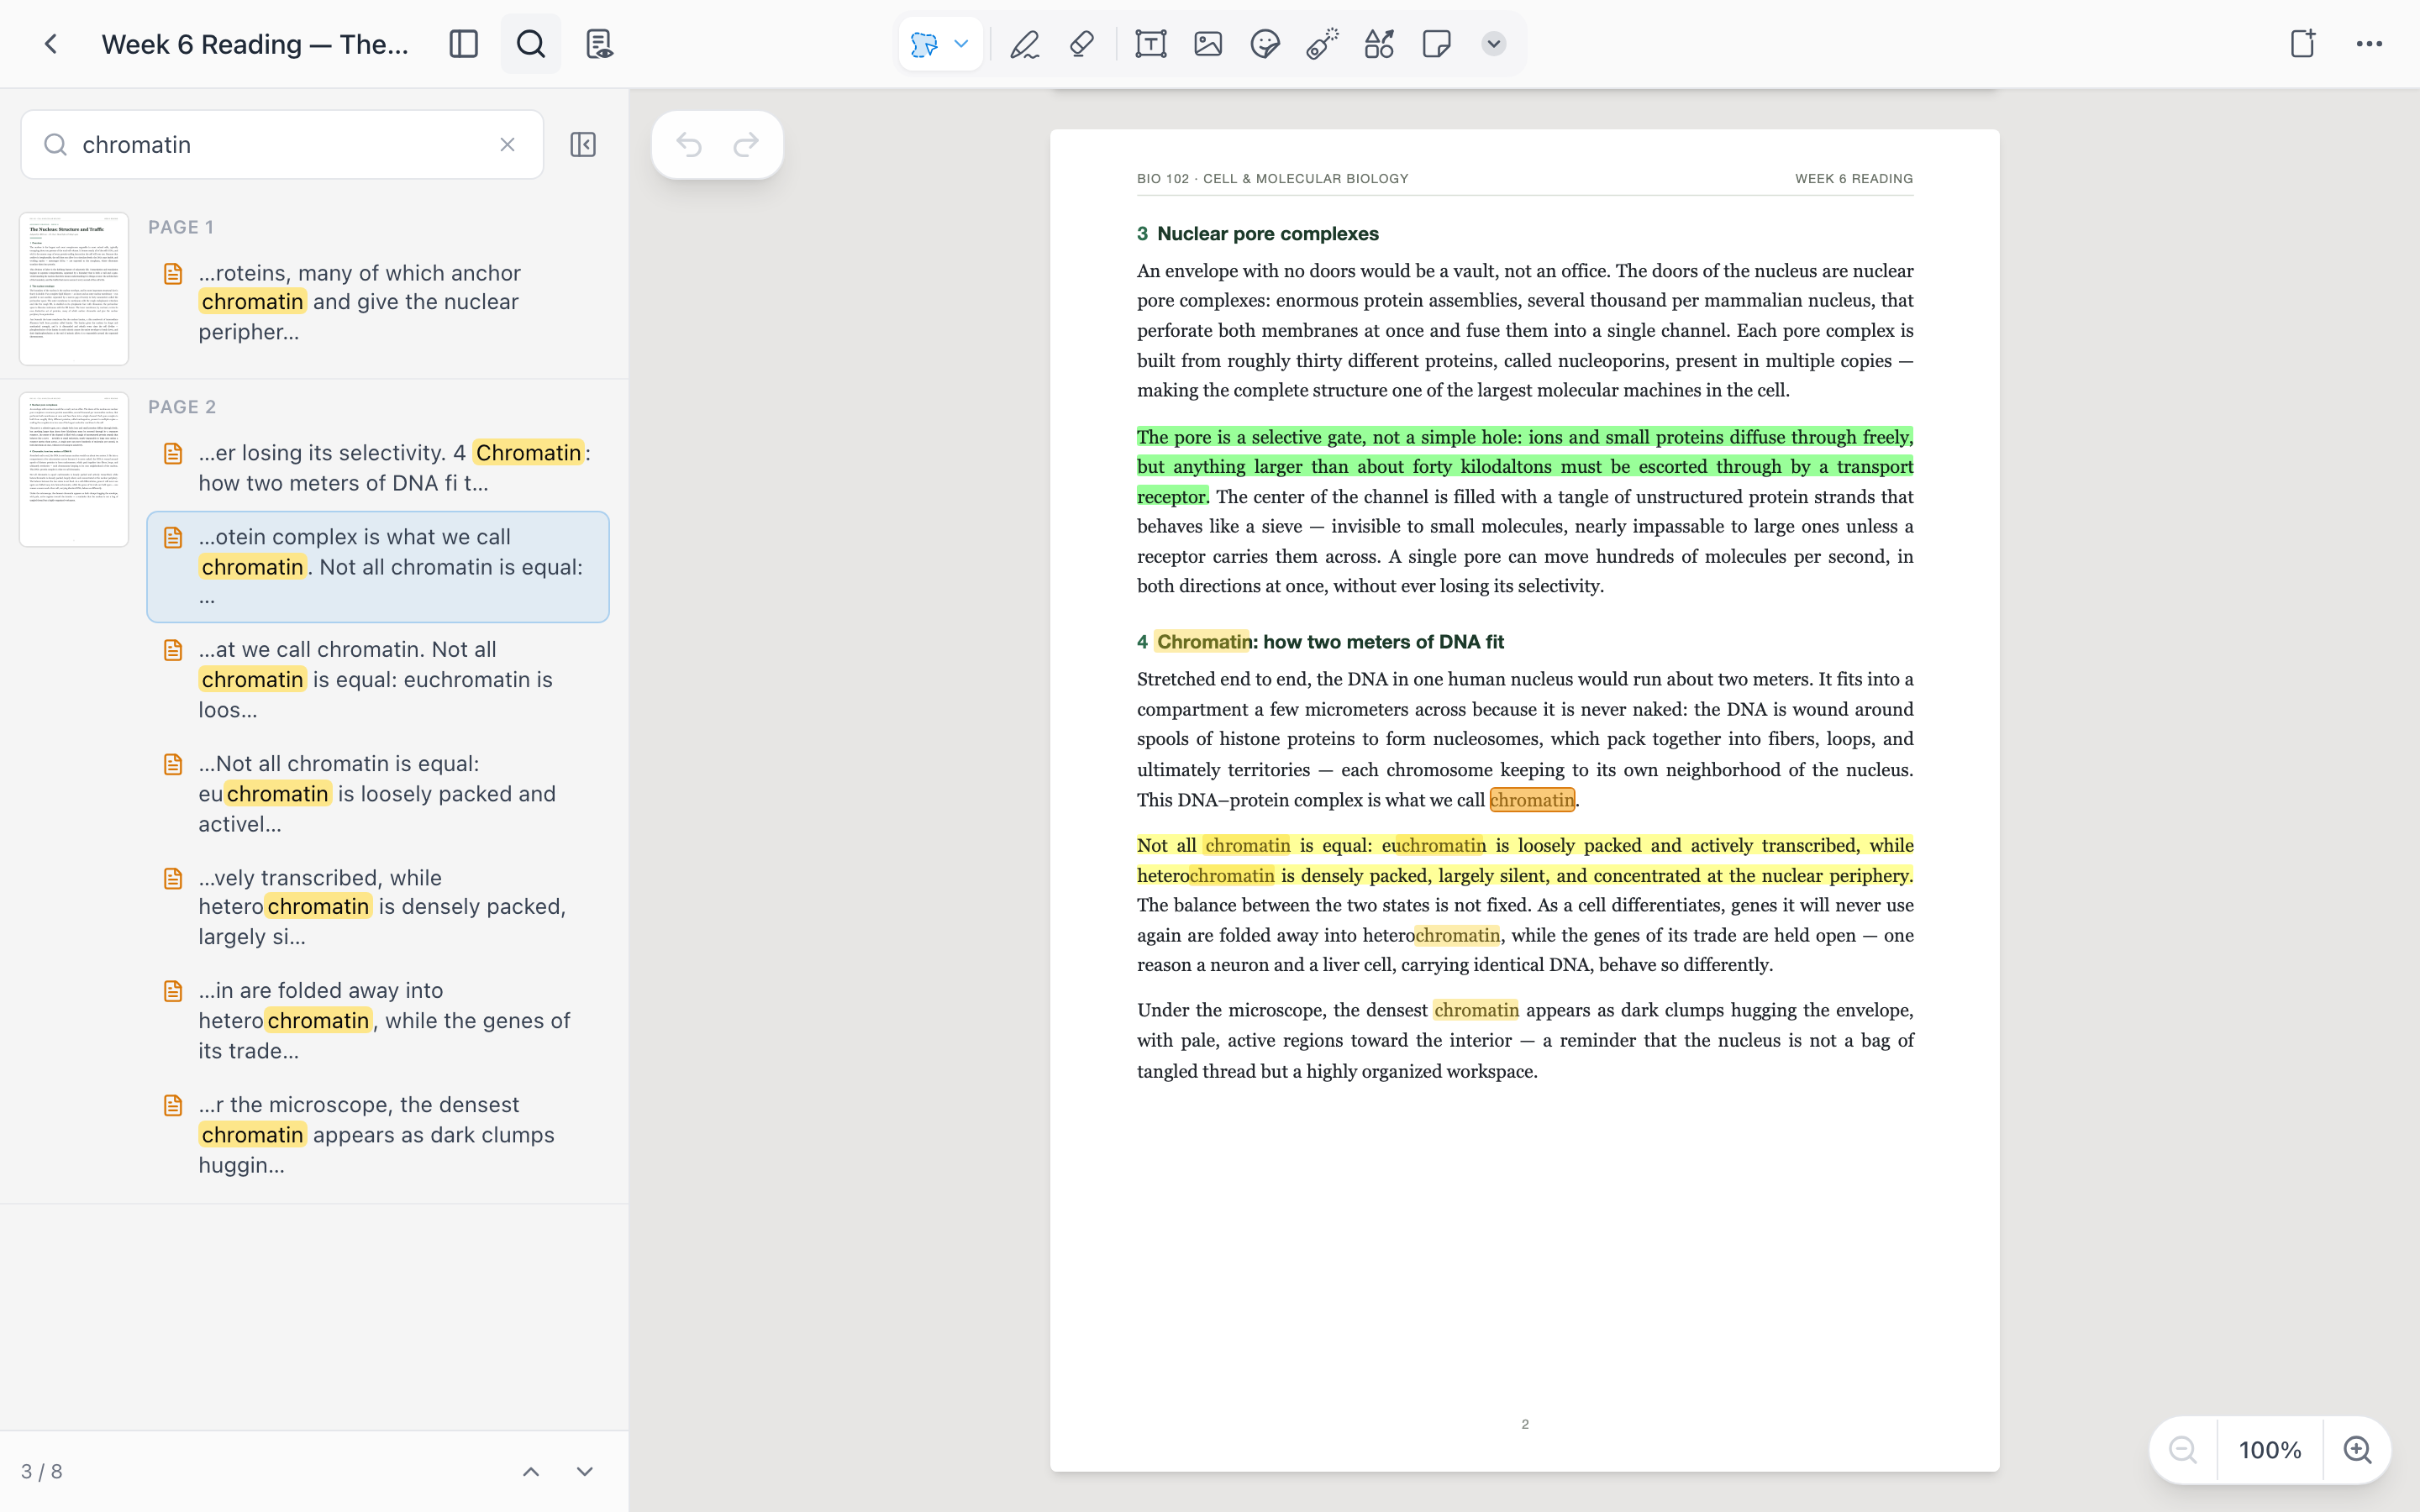
Task: Open result "heterochromatin is densely packed"
Action: click(378, 907)
